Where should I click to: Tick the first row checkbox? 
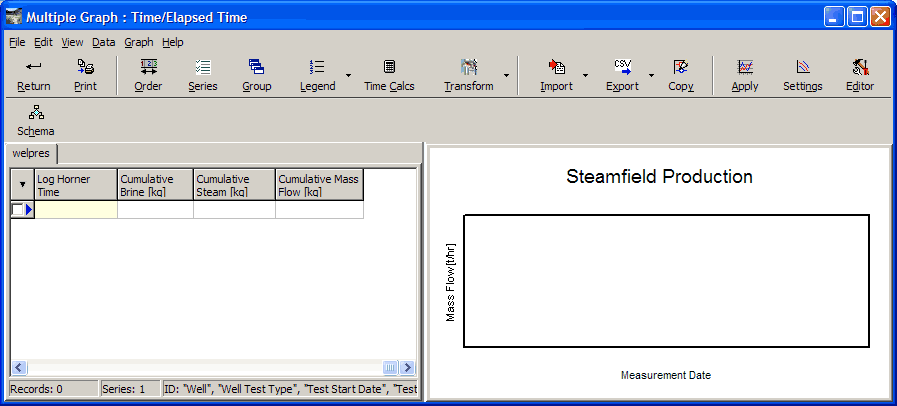click(x=17, y=210)
